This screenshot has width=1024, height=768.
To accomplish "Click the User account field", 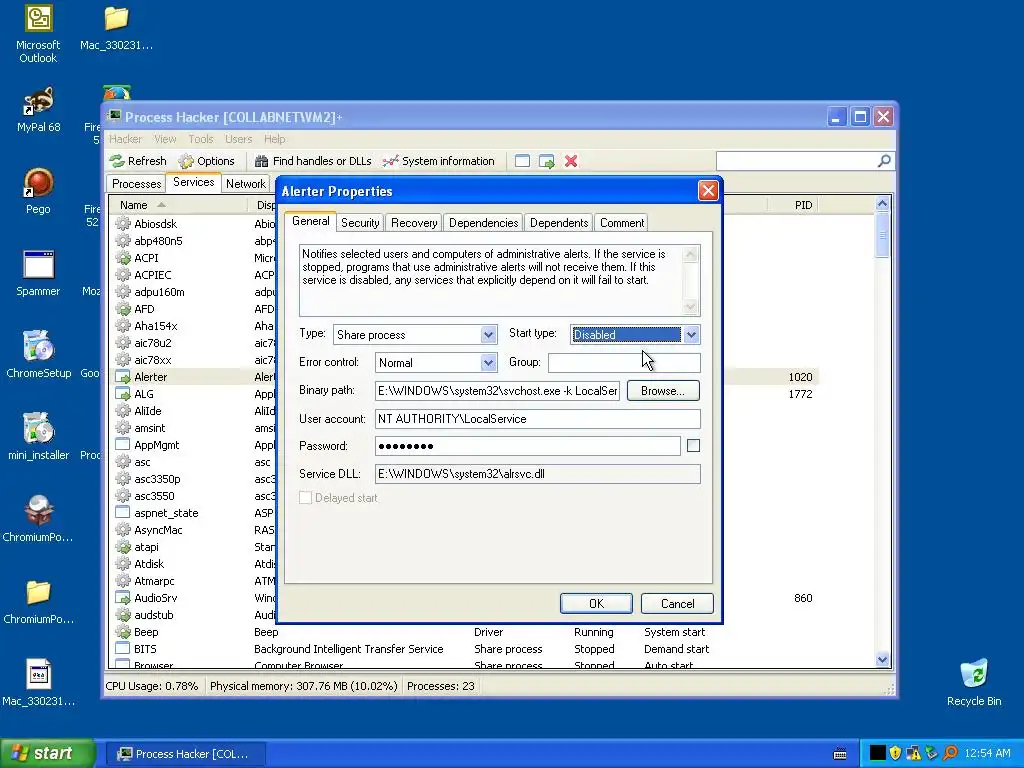I will click(537, 419).
